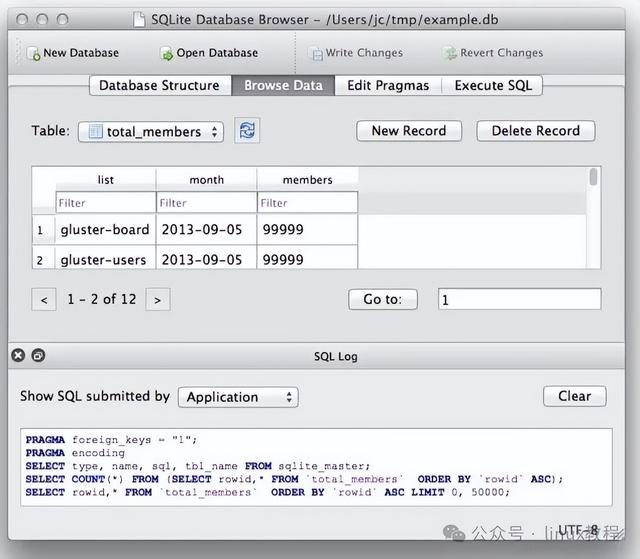Select members 99999 in gluster-board row
This screenshot has height=559, width=640.
tap(307, 230)
